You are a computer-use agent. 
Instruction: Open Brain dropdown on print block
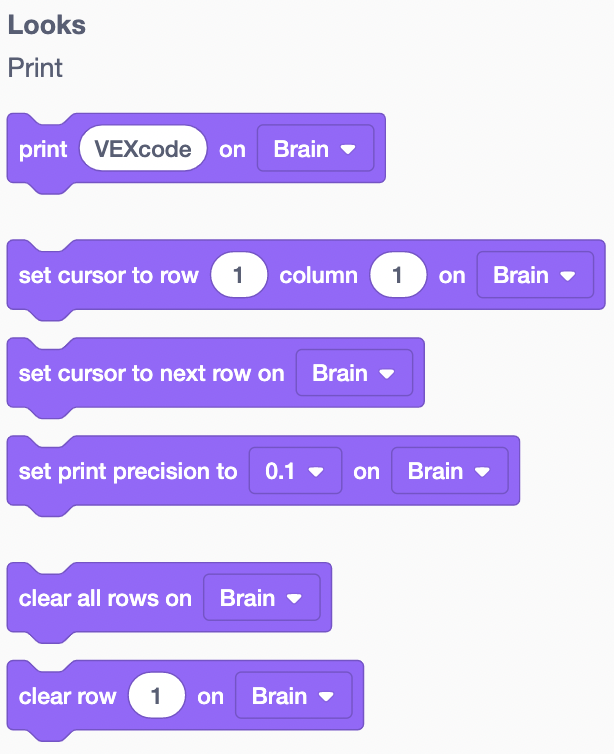click(315, 149)
